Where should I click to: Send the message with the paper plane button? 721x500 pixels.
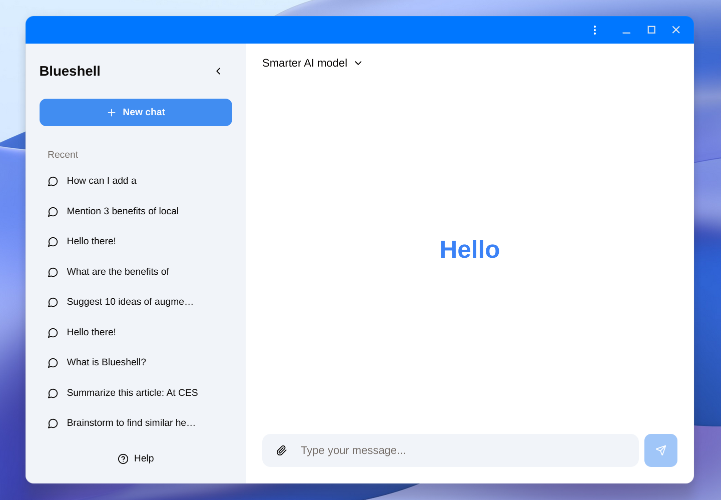[660, 450]
